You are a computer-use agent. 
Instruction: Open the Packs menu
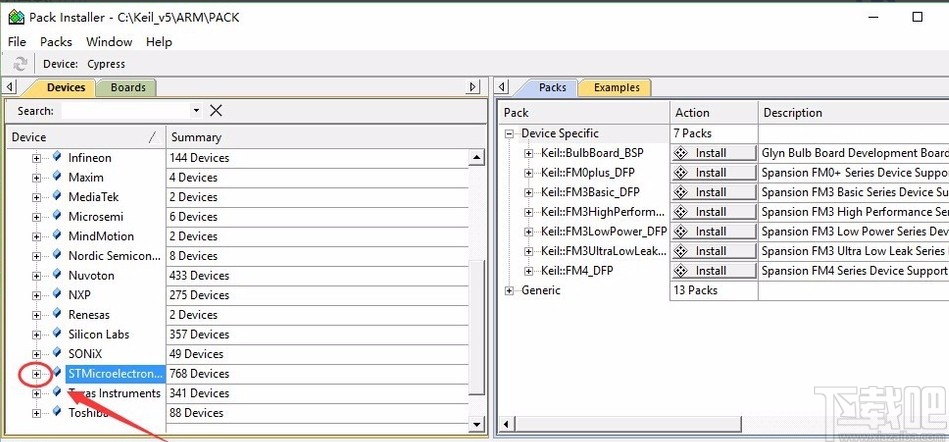point(56,42)
